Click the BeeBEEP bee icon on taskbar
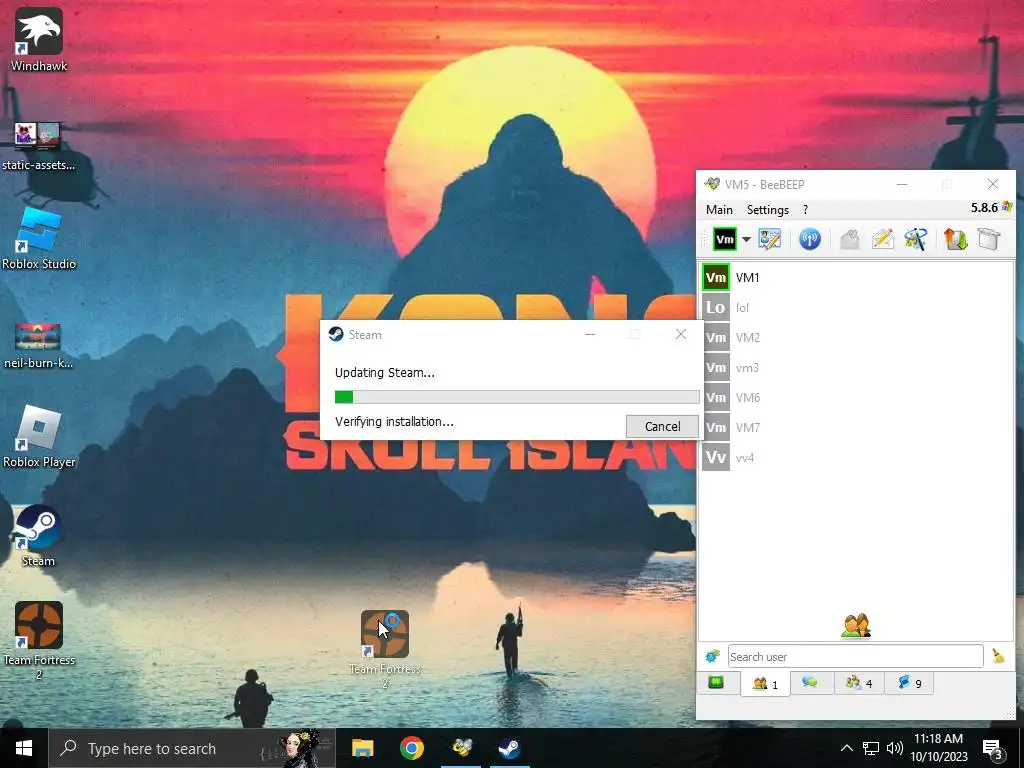 tap(461, 748)
